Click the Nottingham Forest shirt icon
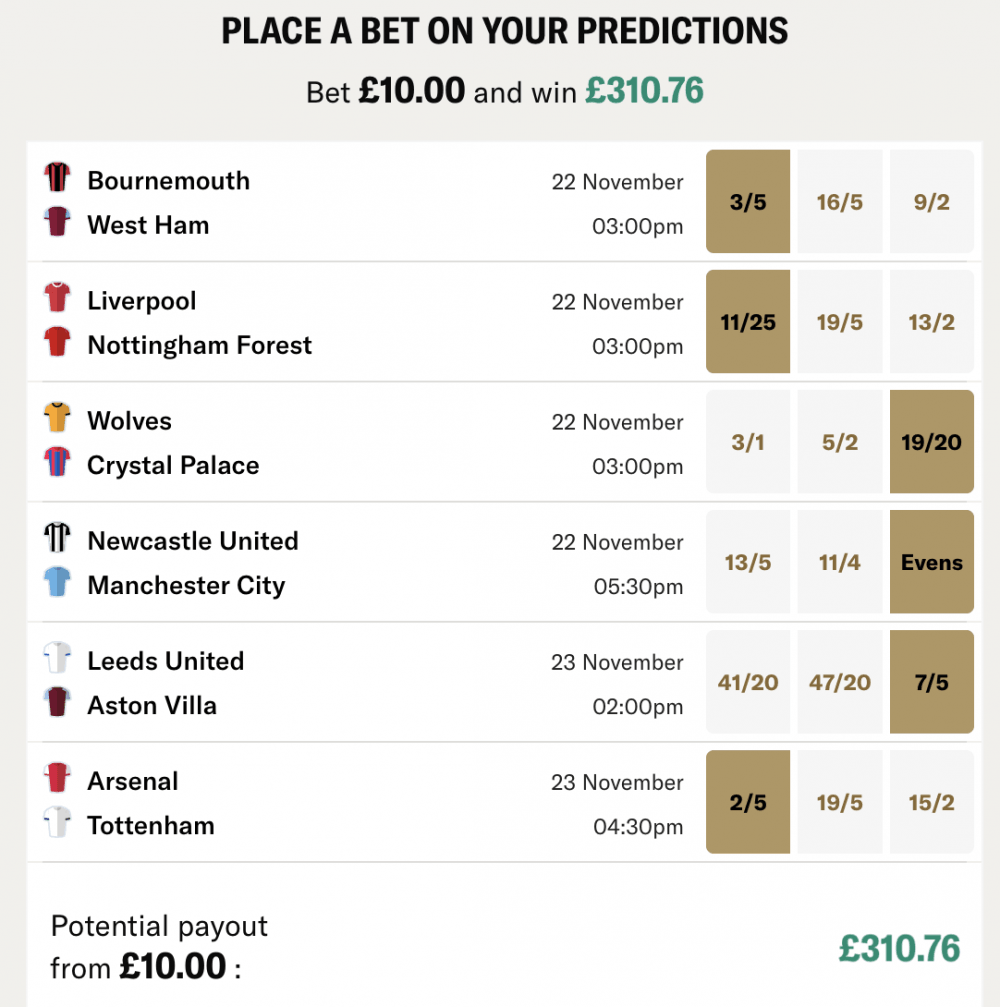The width and height of the screenshot is (1000, 1007). click(57, 345)
